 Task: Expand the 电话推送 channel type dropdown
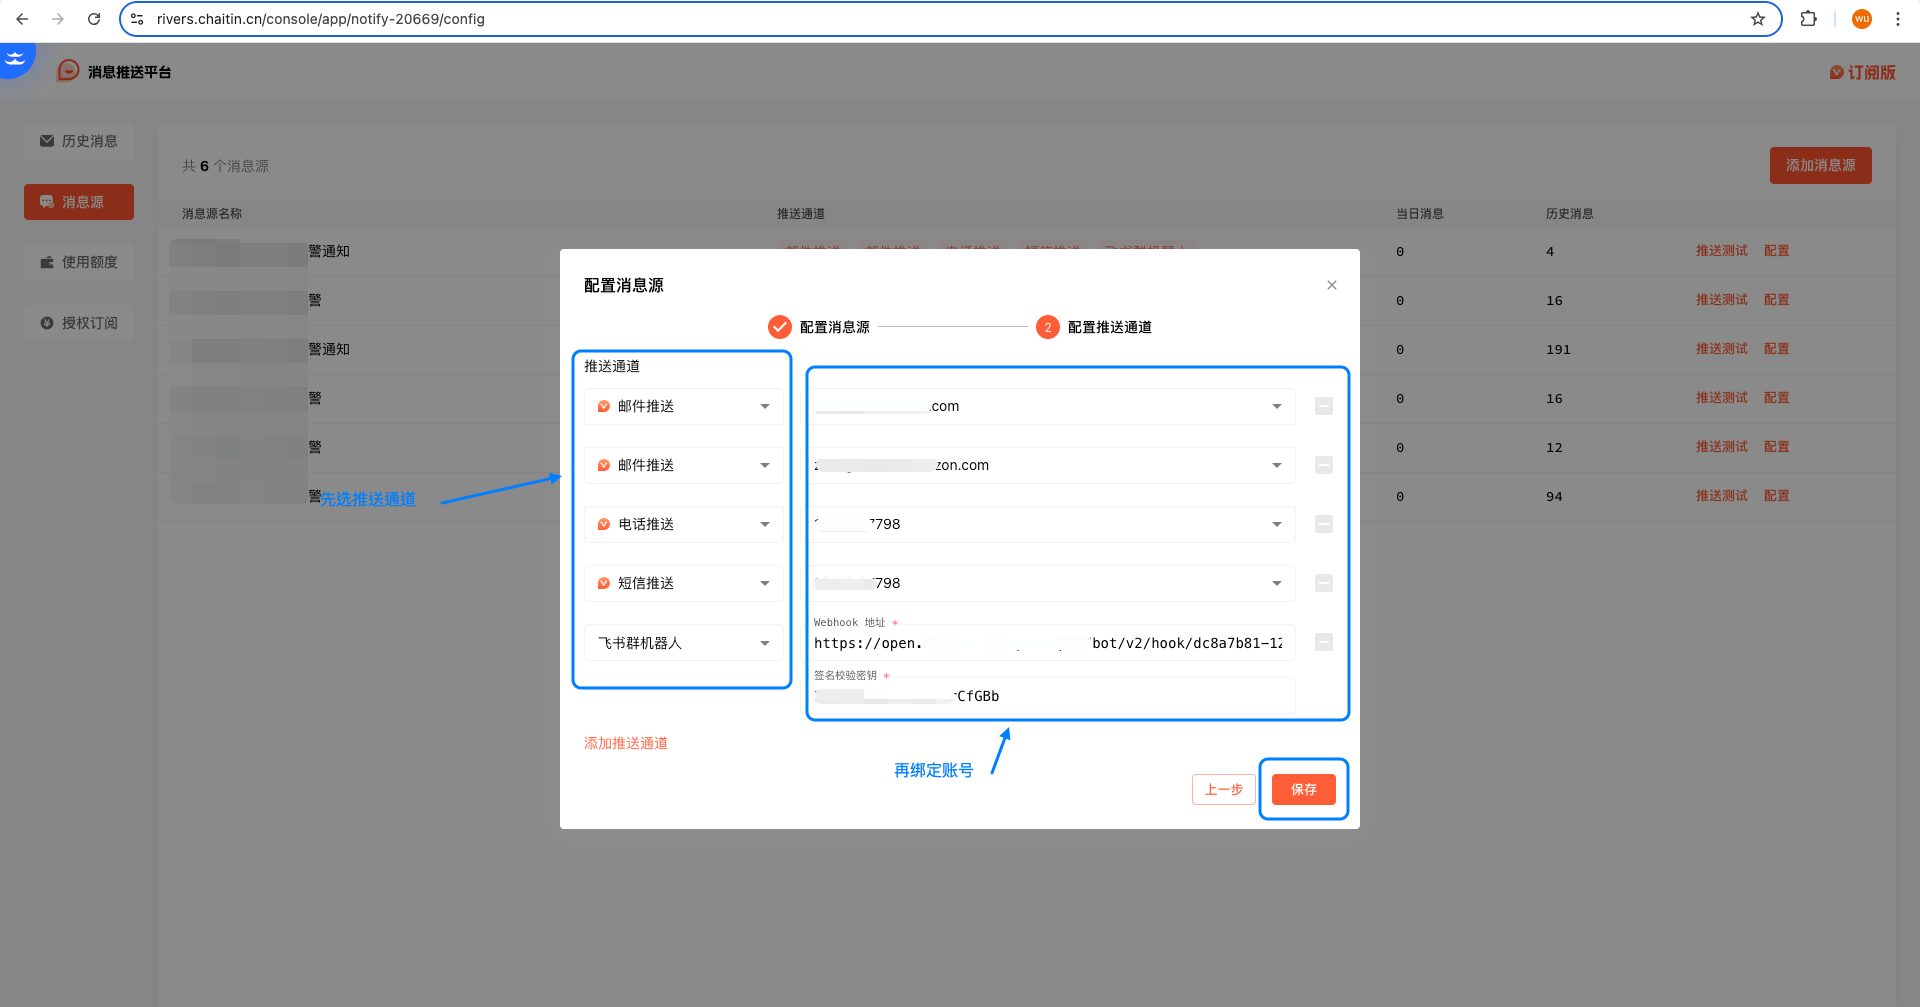pyautogui.click(x=684, y=524)
